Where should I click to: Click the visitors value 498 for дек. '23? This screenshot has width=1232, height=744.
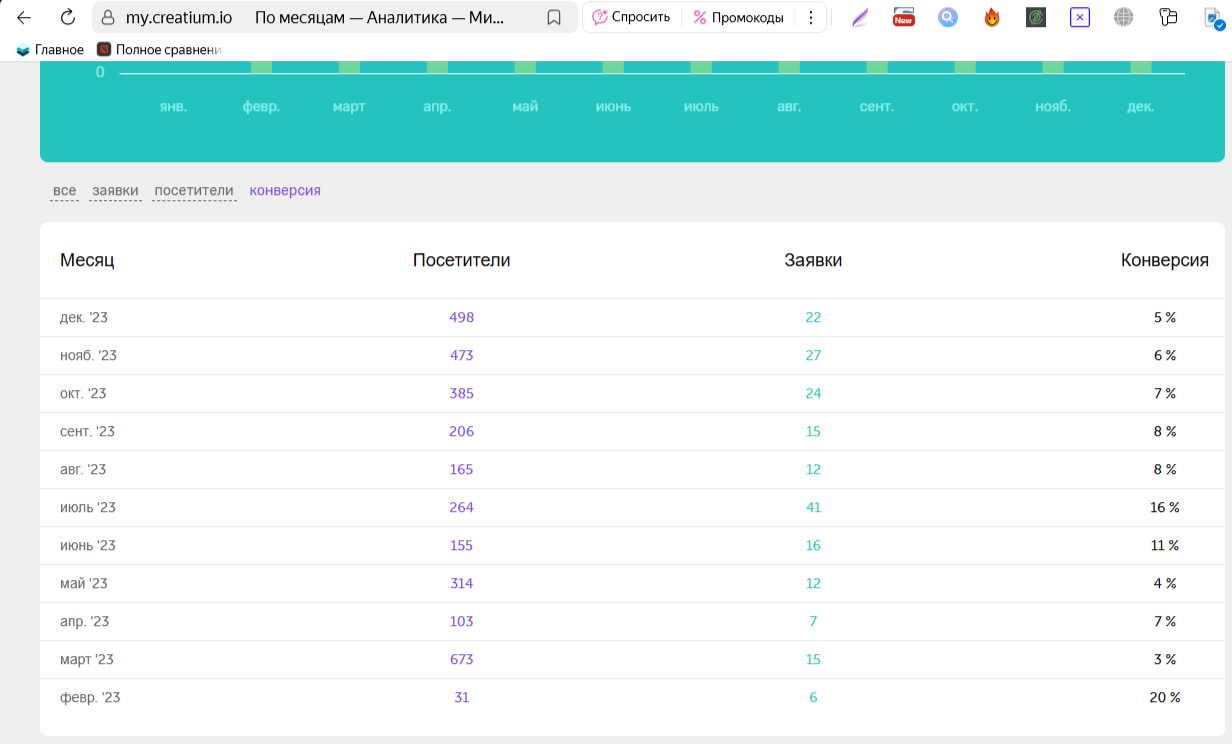(462, 317)
